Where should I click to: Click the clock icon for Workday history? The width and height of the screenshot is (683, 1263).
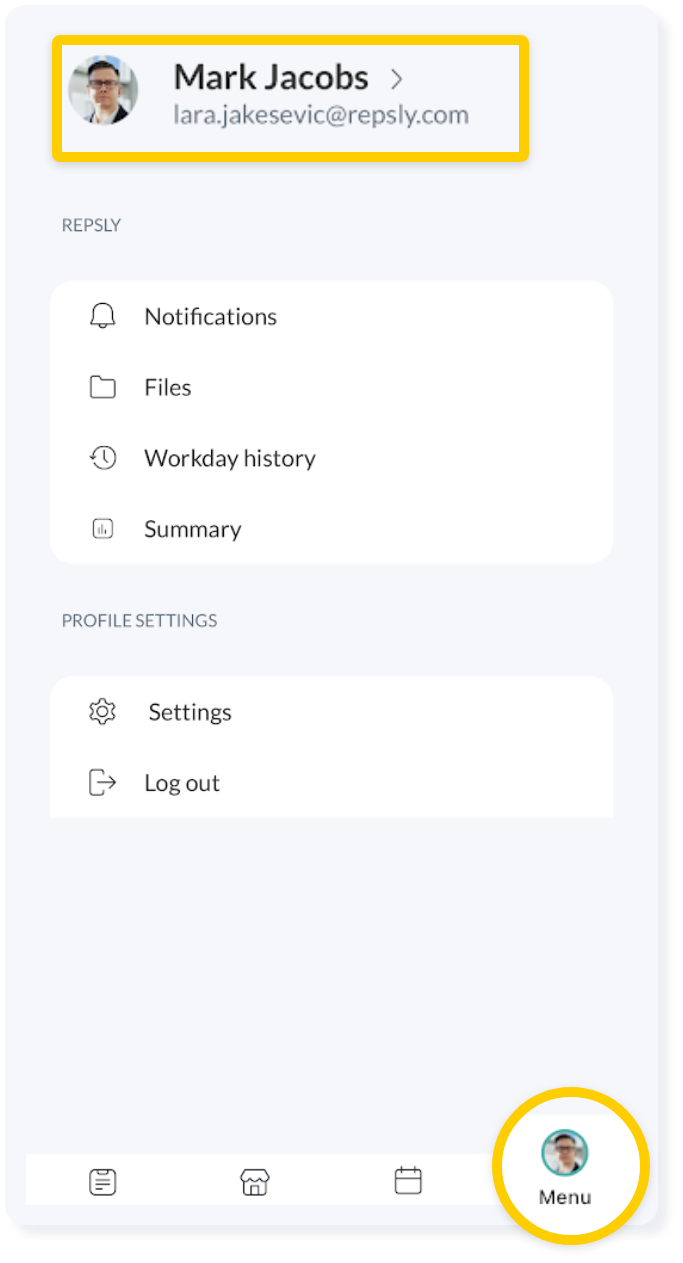pyautogui.click(x=102, y=459)
